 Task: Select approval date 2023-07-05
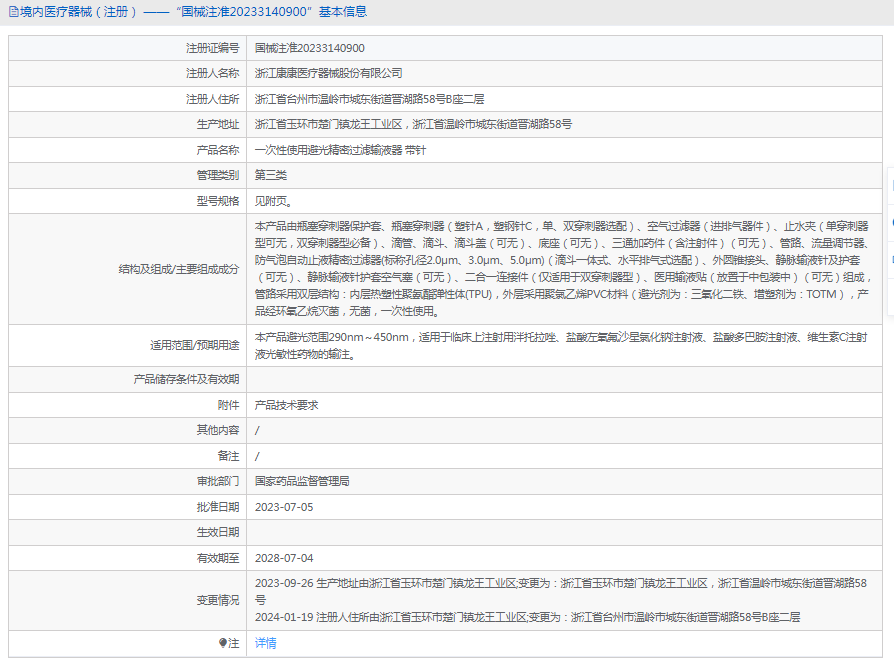(x=284, y=508)
